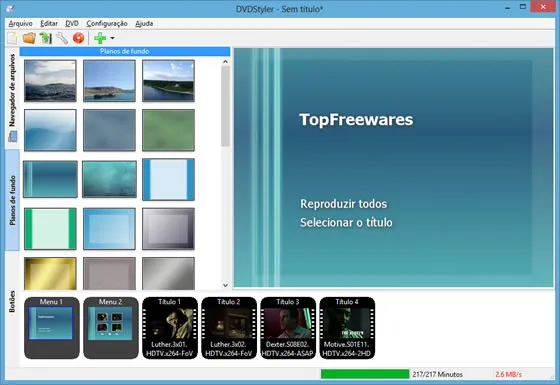Select the gray-purple framed background thumbnail
560x385 pixels.
tap(168, 229)
